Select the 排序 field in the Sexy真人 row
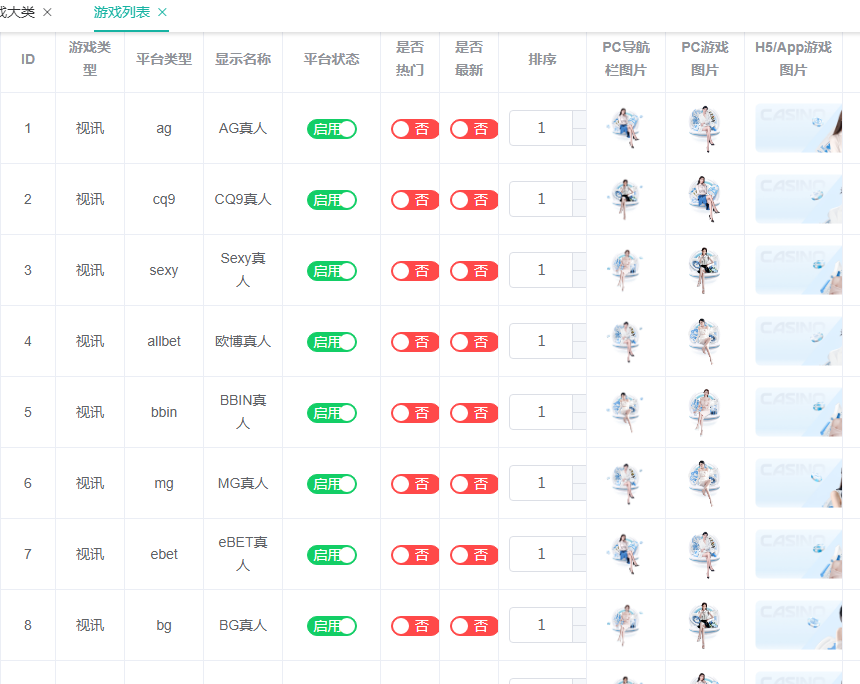Screen dimensions: 860x684 [541, 270]
